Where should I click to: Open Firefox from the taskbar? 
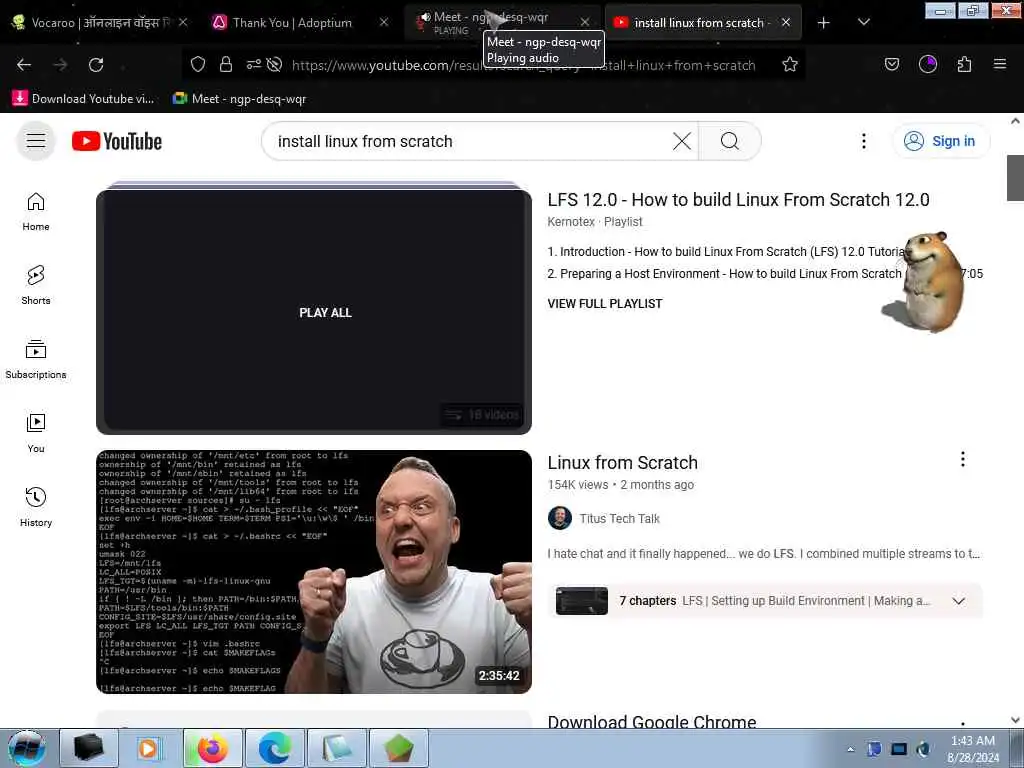(x=213, y=748)
